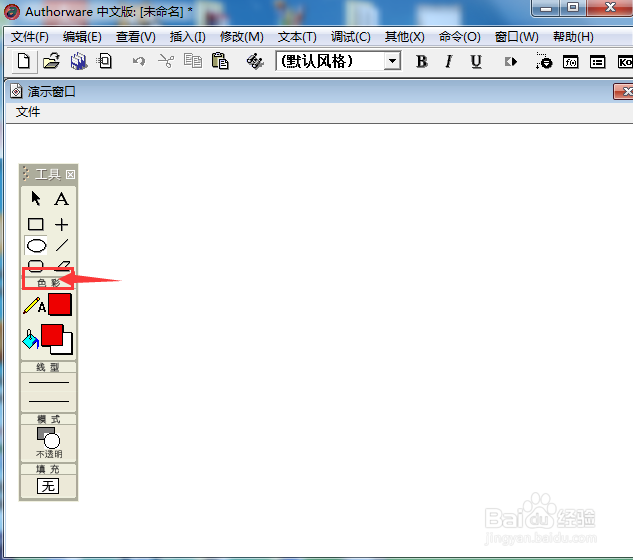The width and height of the screenshot is (633, 560).
Task: Minimize the Authorware window
Action: click(x=546, y=8)
